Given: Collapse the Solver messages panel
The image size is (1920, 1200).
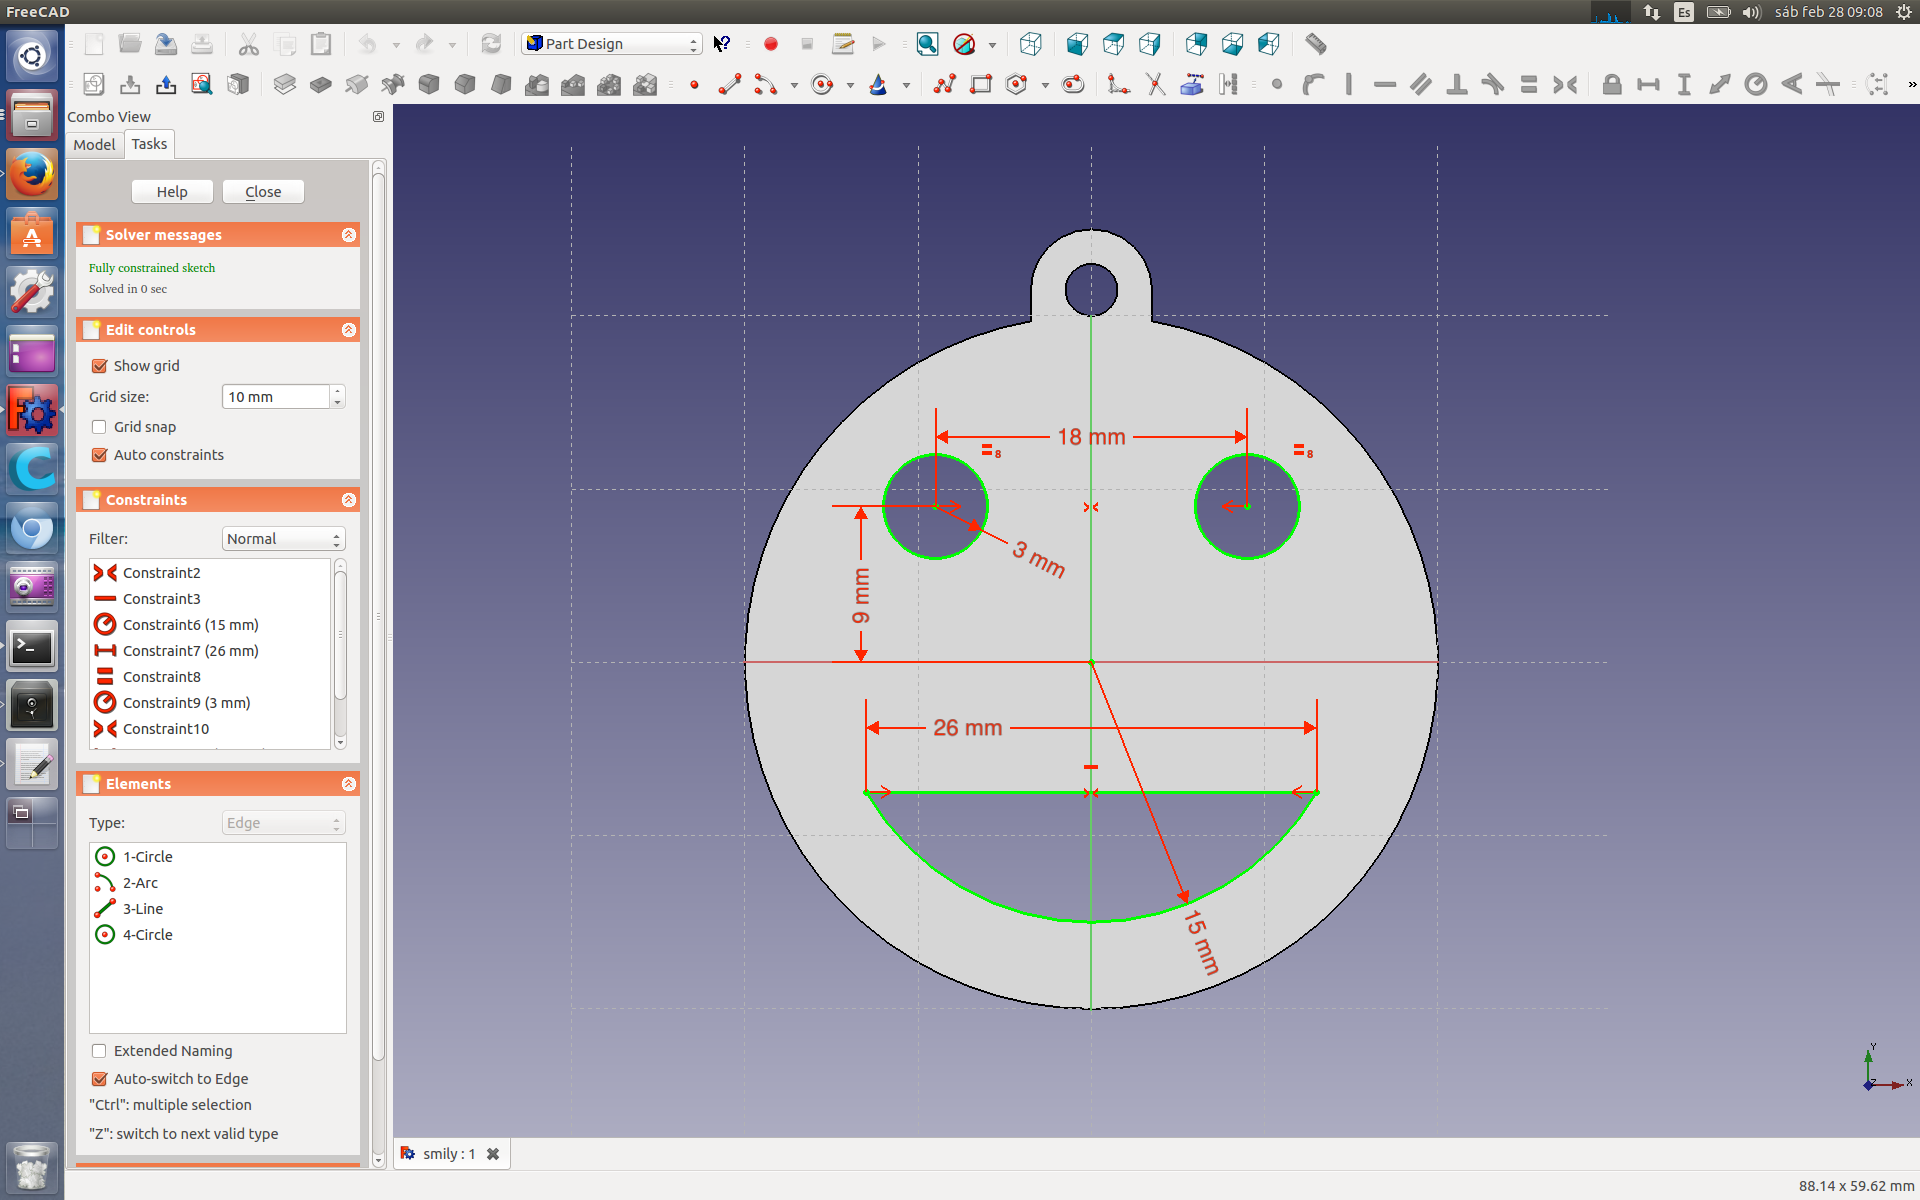Looking at the screenshot, I should [x=348, y=235].
